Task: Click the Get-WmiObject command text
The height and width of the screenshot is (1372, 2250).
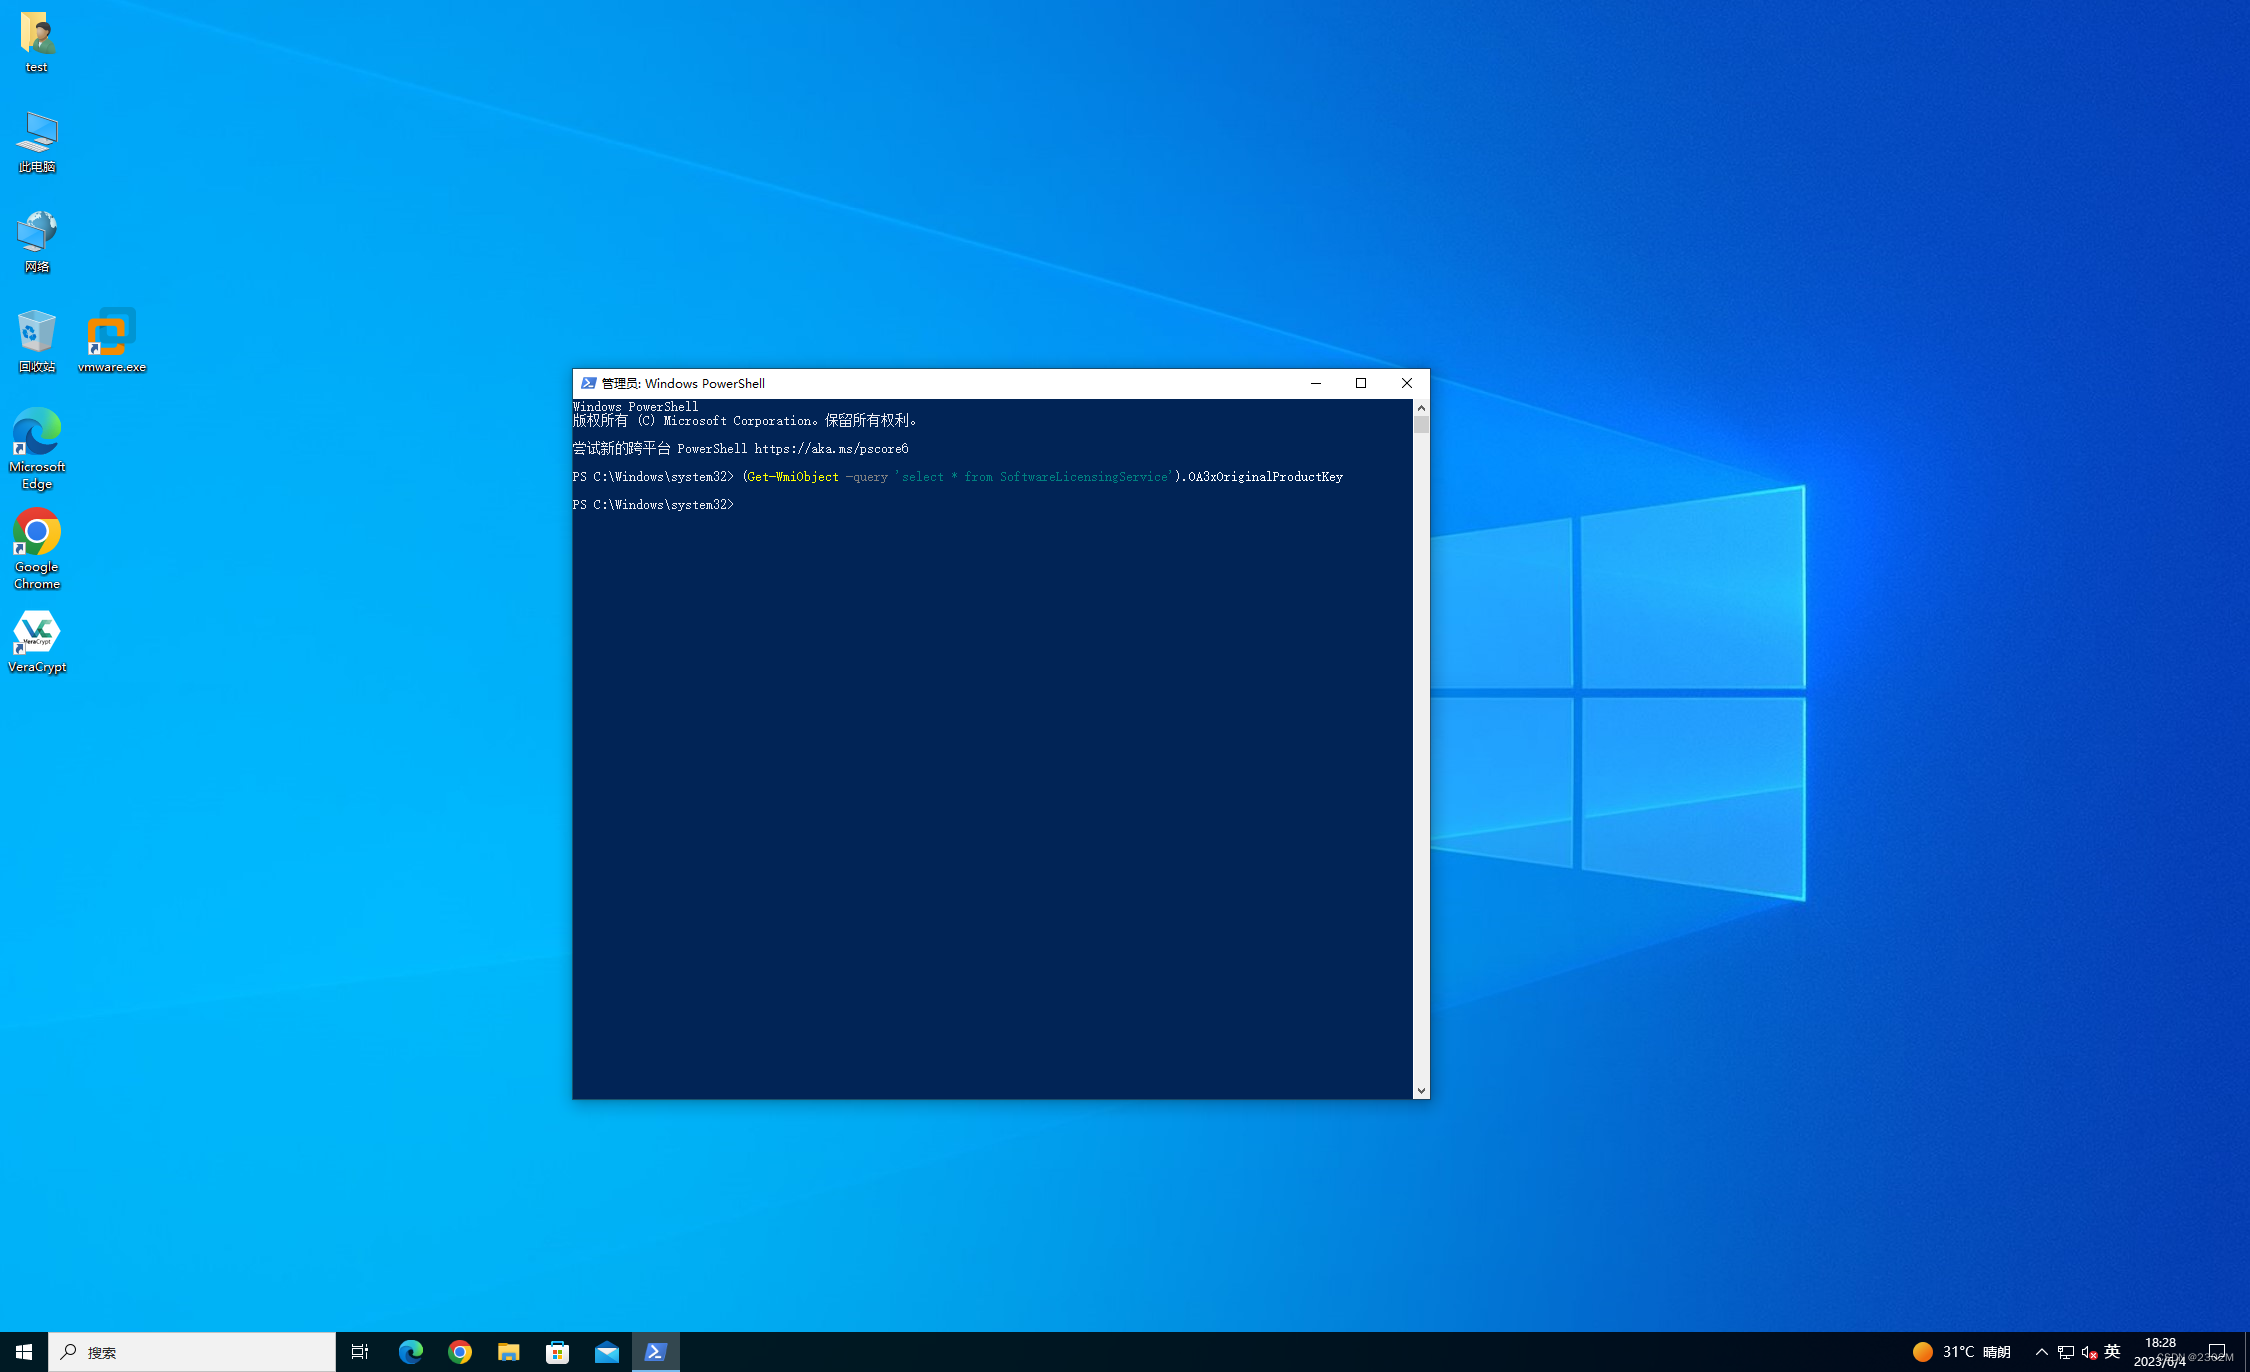Action: point(793,477)
